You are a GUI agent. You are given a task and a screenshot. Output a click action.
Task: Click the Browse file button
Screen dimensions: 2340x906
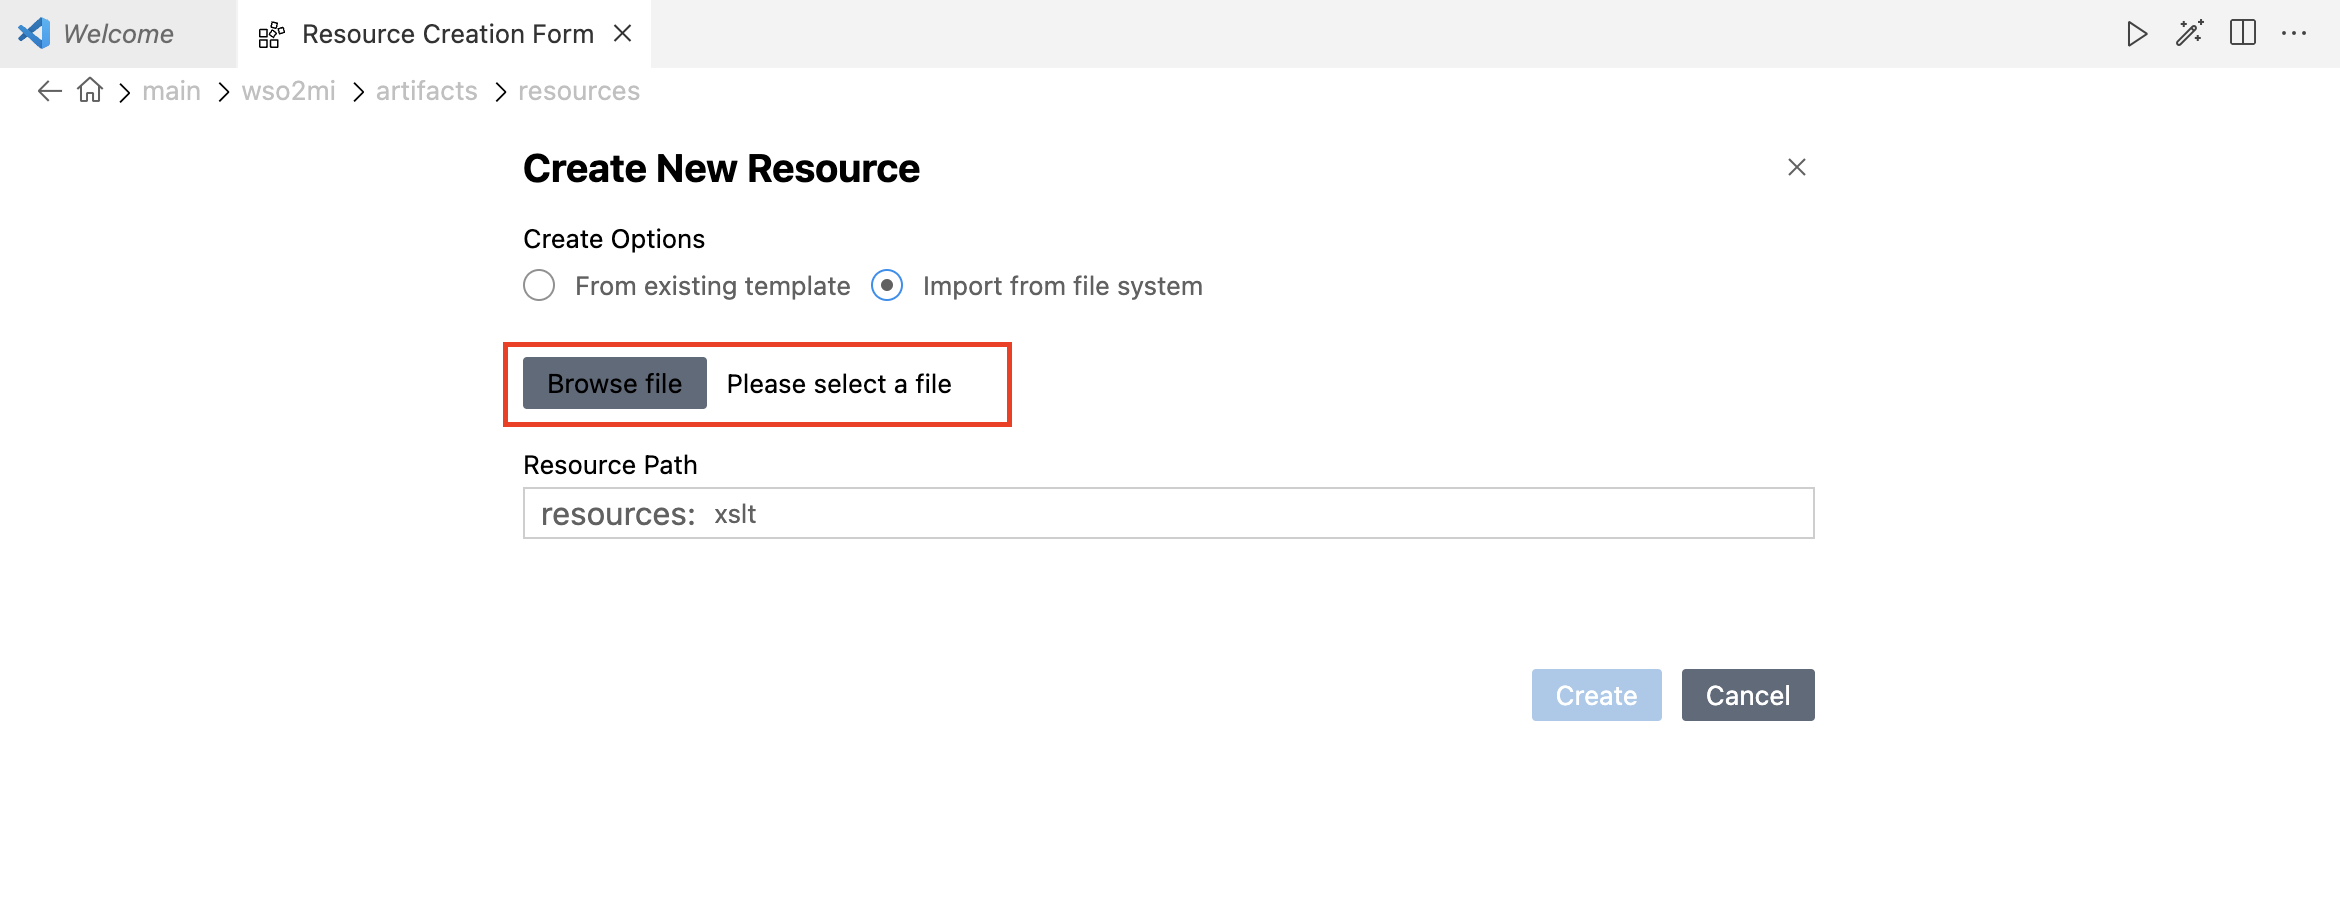pos(614,384)
